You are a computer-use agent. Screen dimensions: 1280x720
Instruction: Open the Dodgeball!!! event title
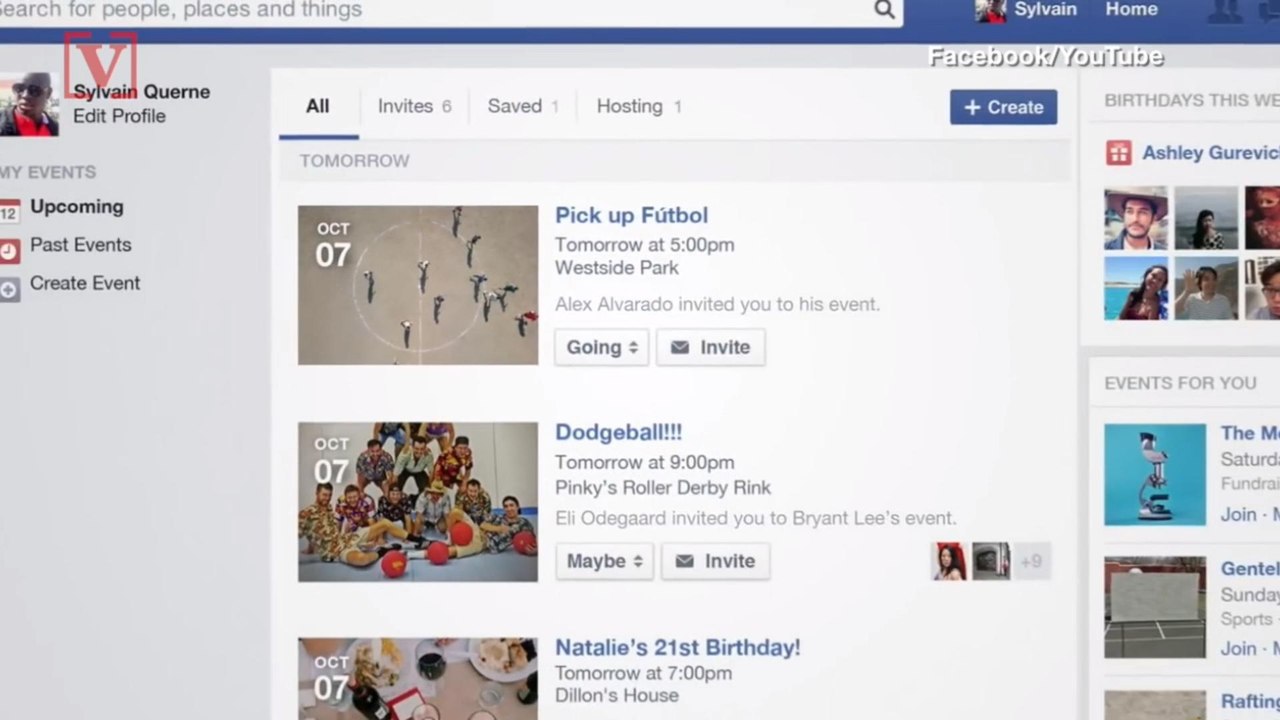618,432
